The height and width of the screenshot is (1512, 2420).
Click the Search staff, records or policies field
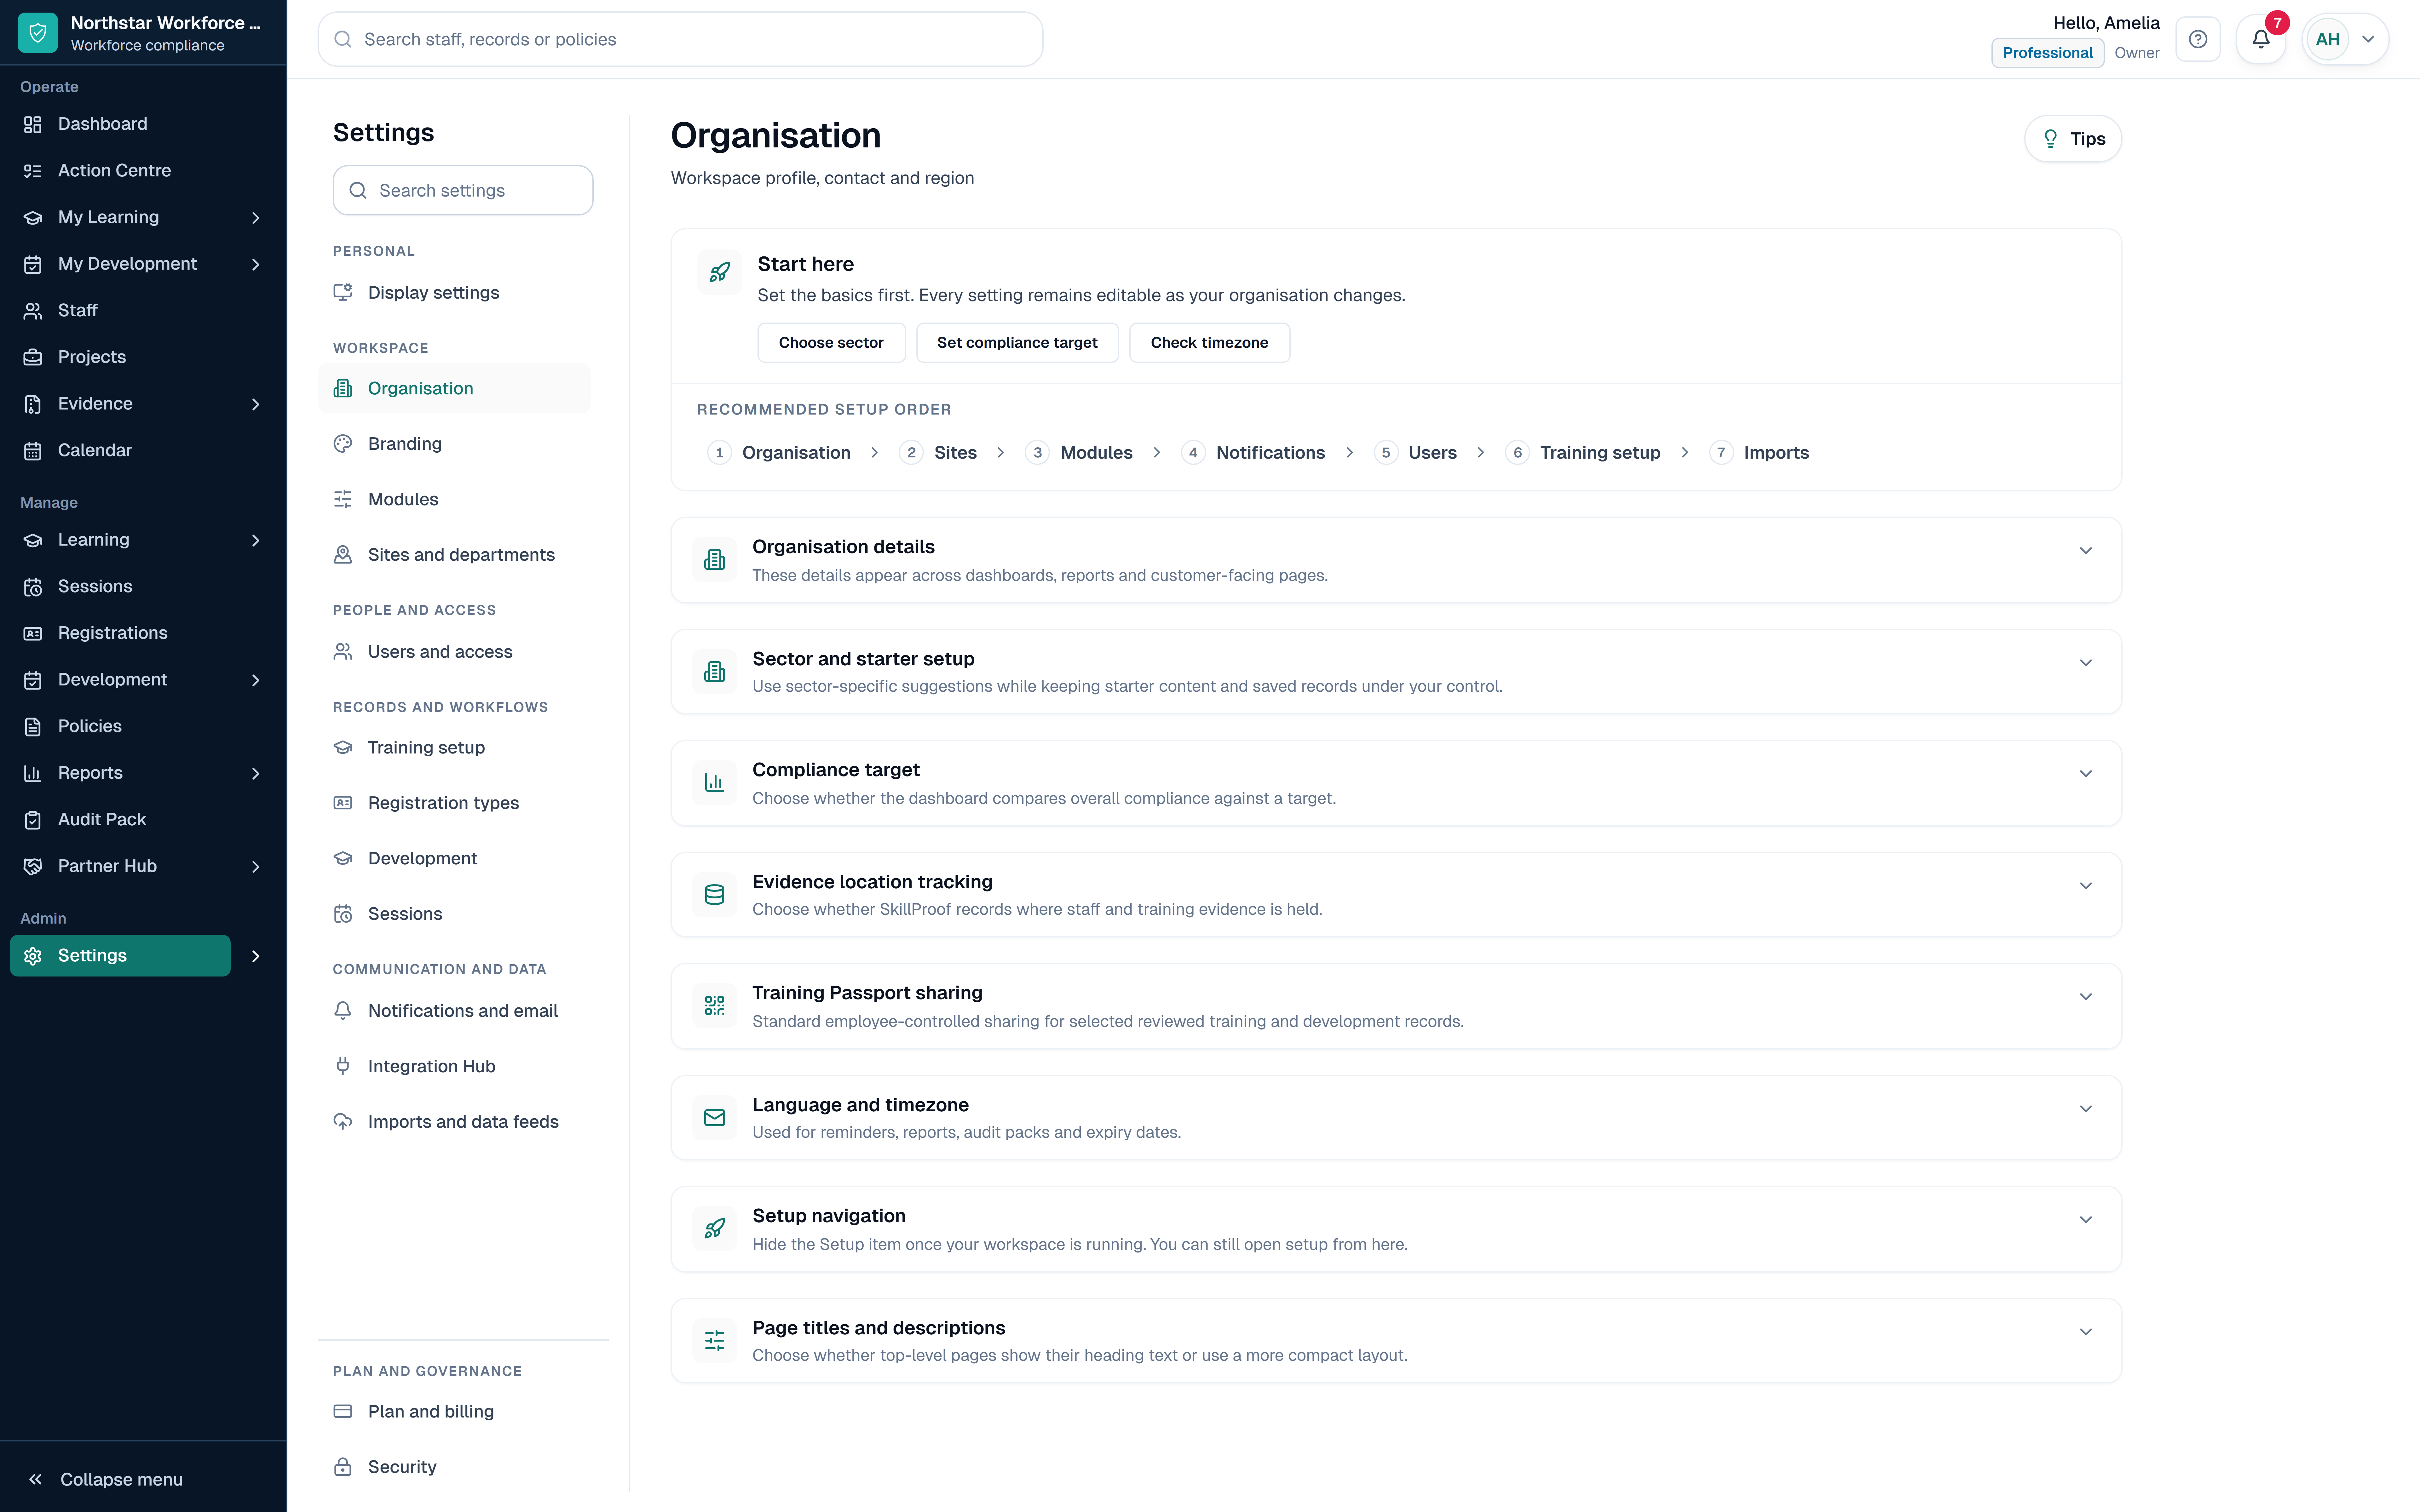pos(680,39)
